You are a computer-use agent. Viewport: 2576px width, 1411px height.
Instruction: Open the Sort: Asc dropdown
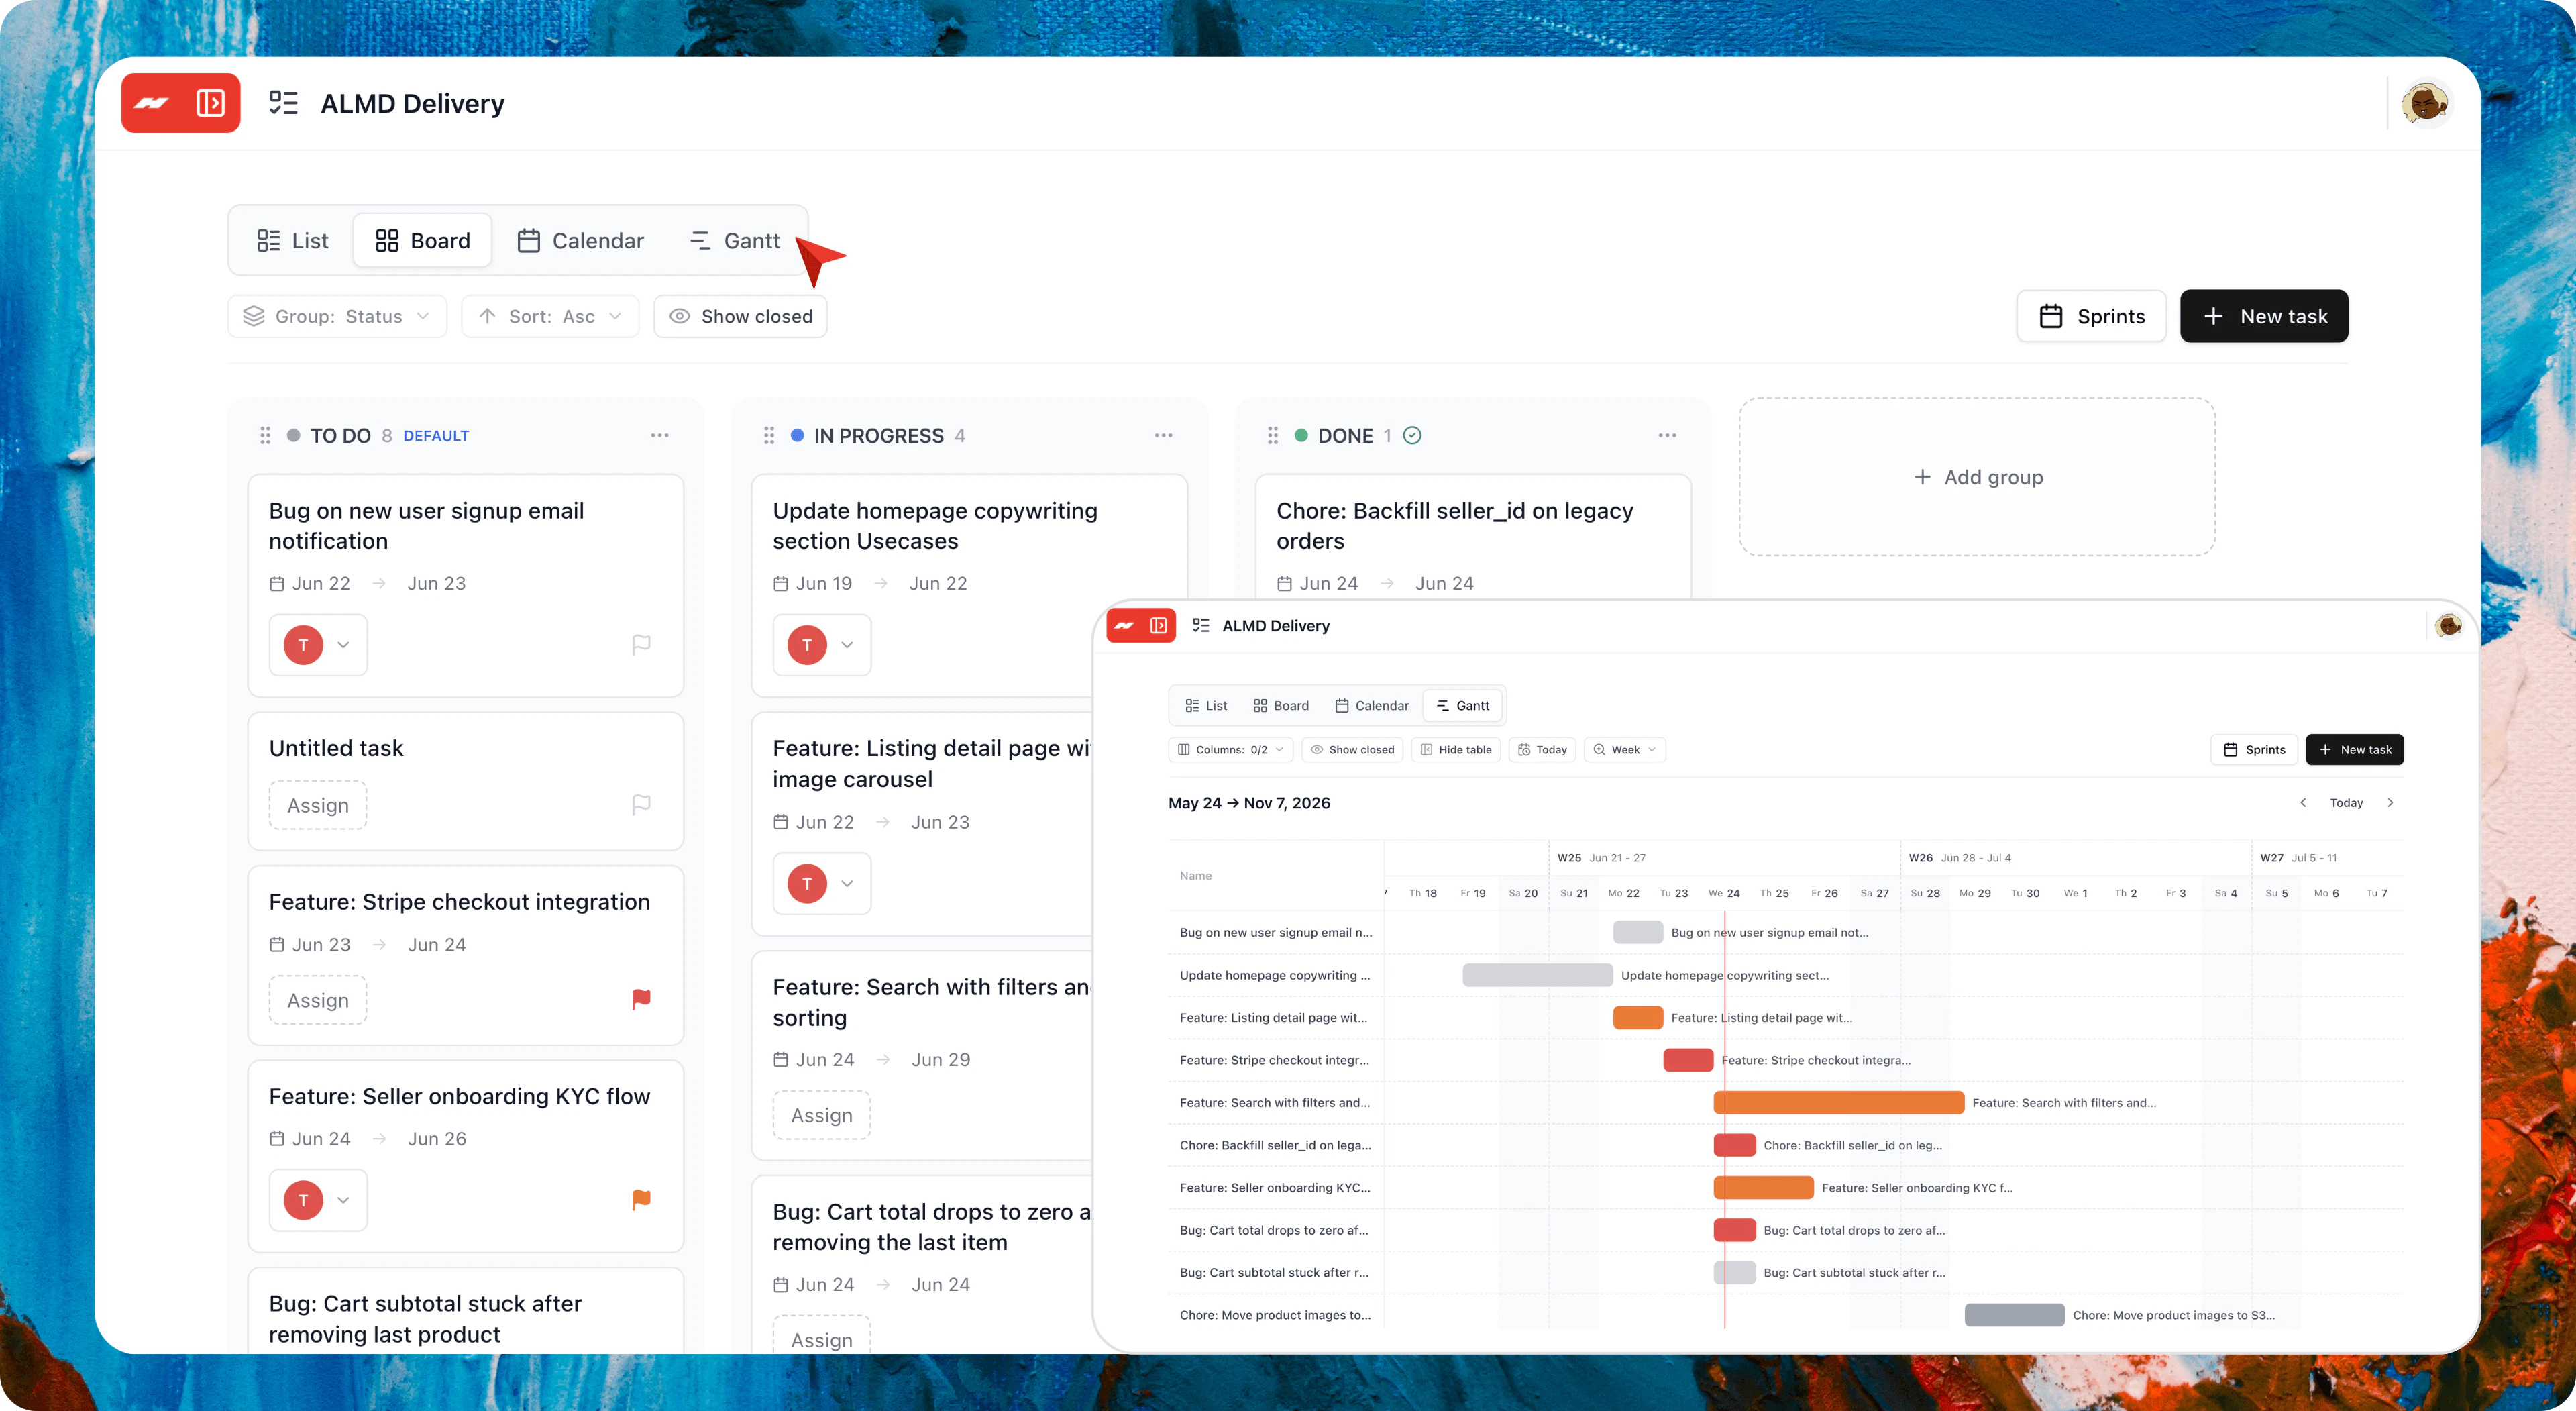click(x=550, y=316)
